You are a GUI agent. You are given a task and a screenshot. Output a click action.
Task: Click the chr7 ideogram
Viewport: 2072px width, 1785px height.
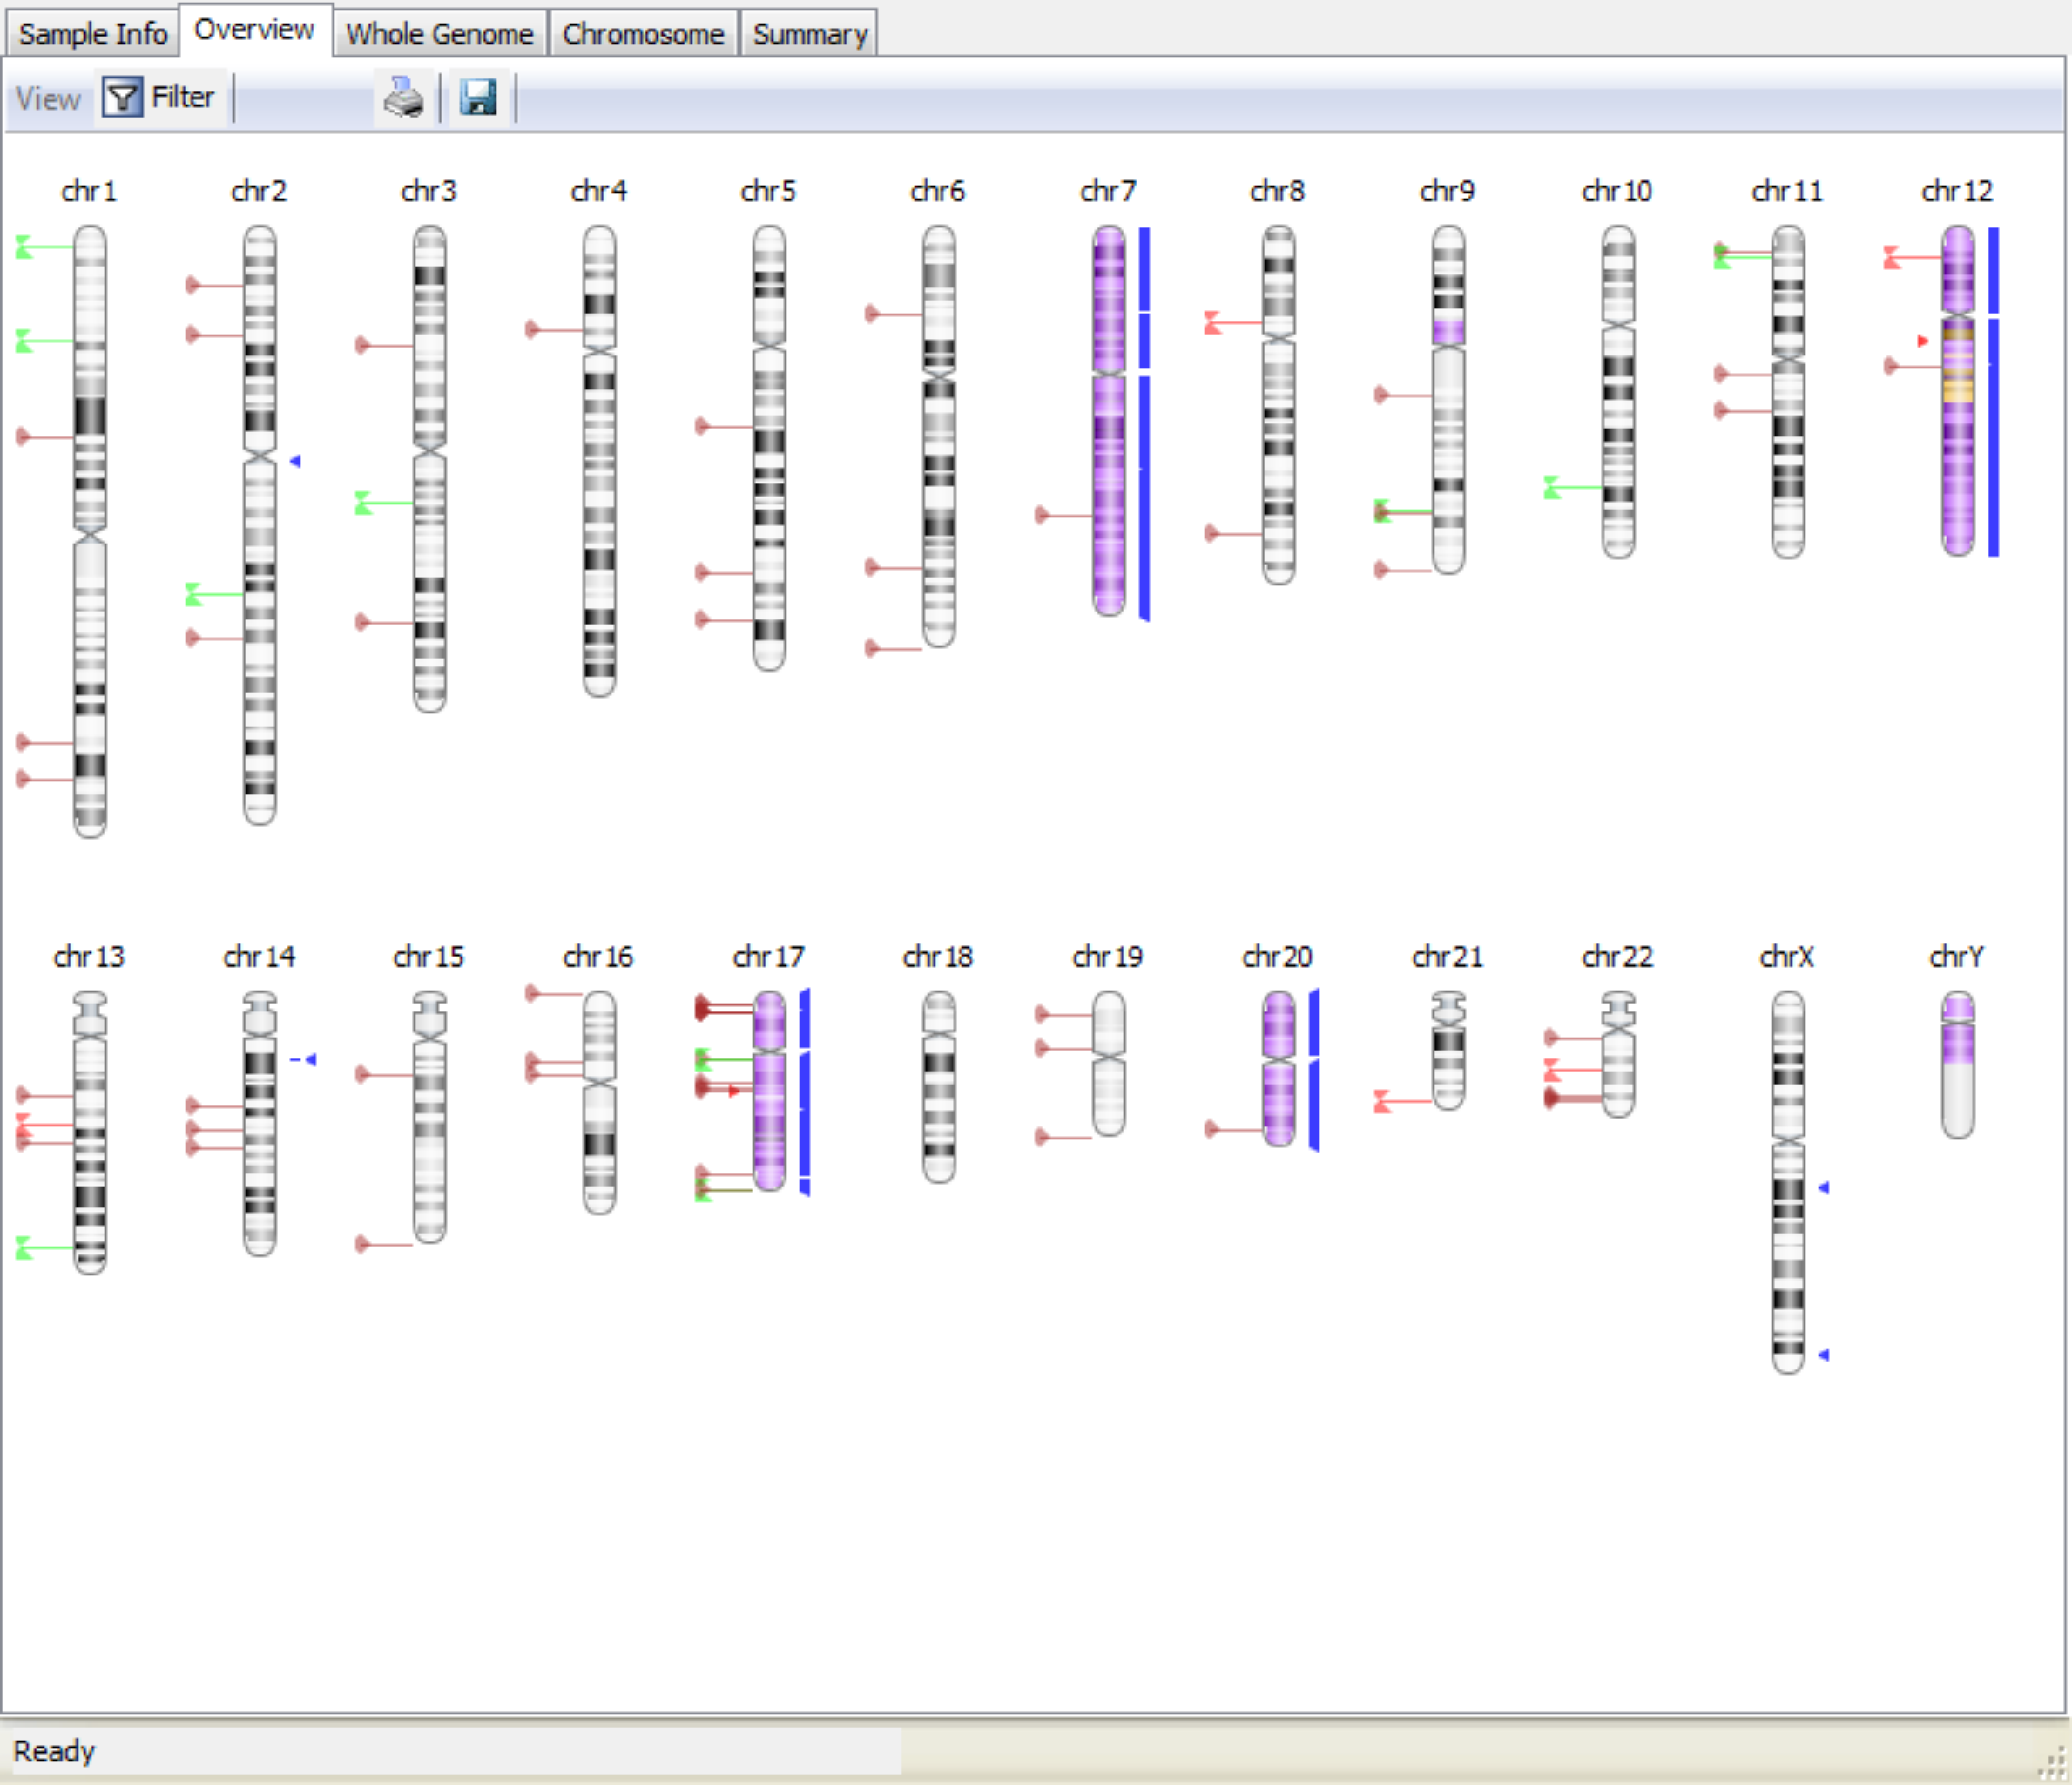tap(1108, 420)
